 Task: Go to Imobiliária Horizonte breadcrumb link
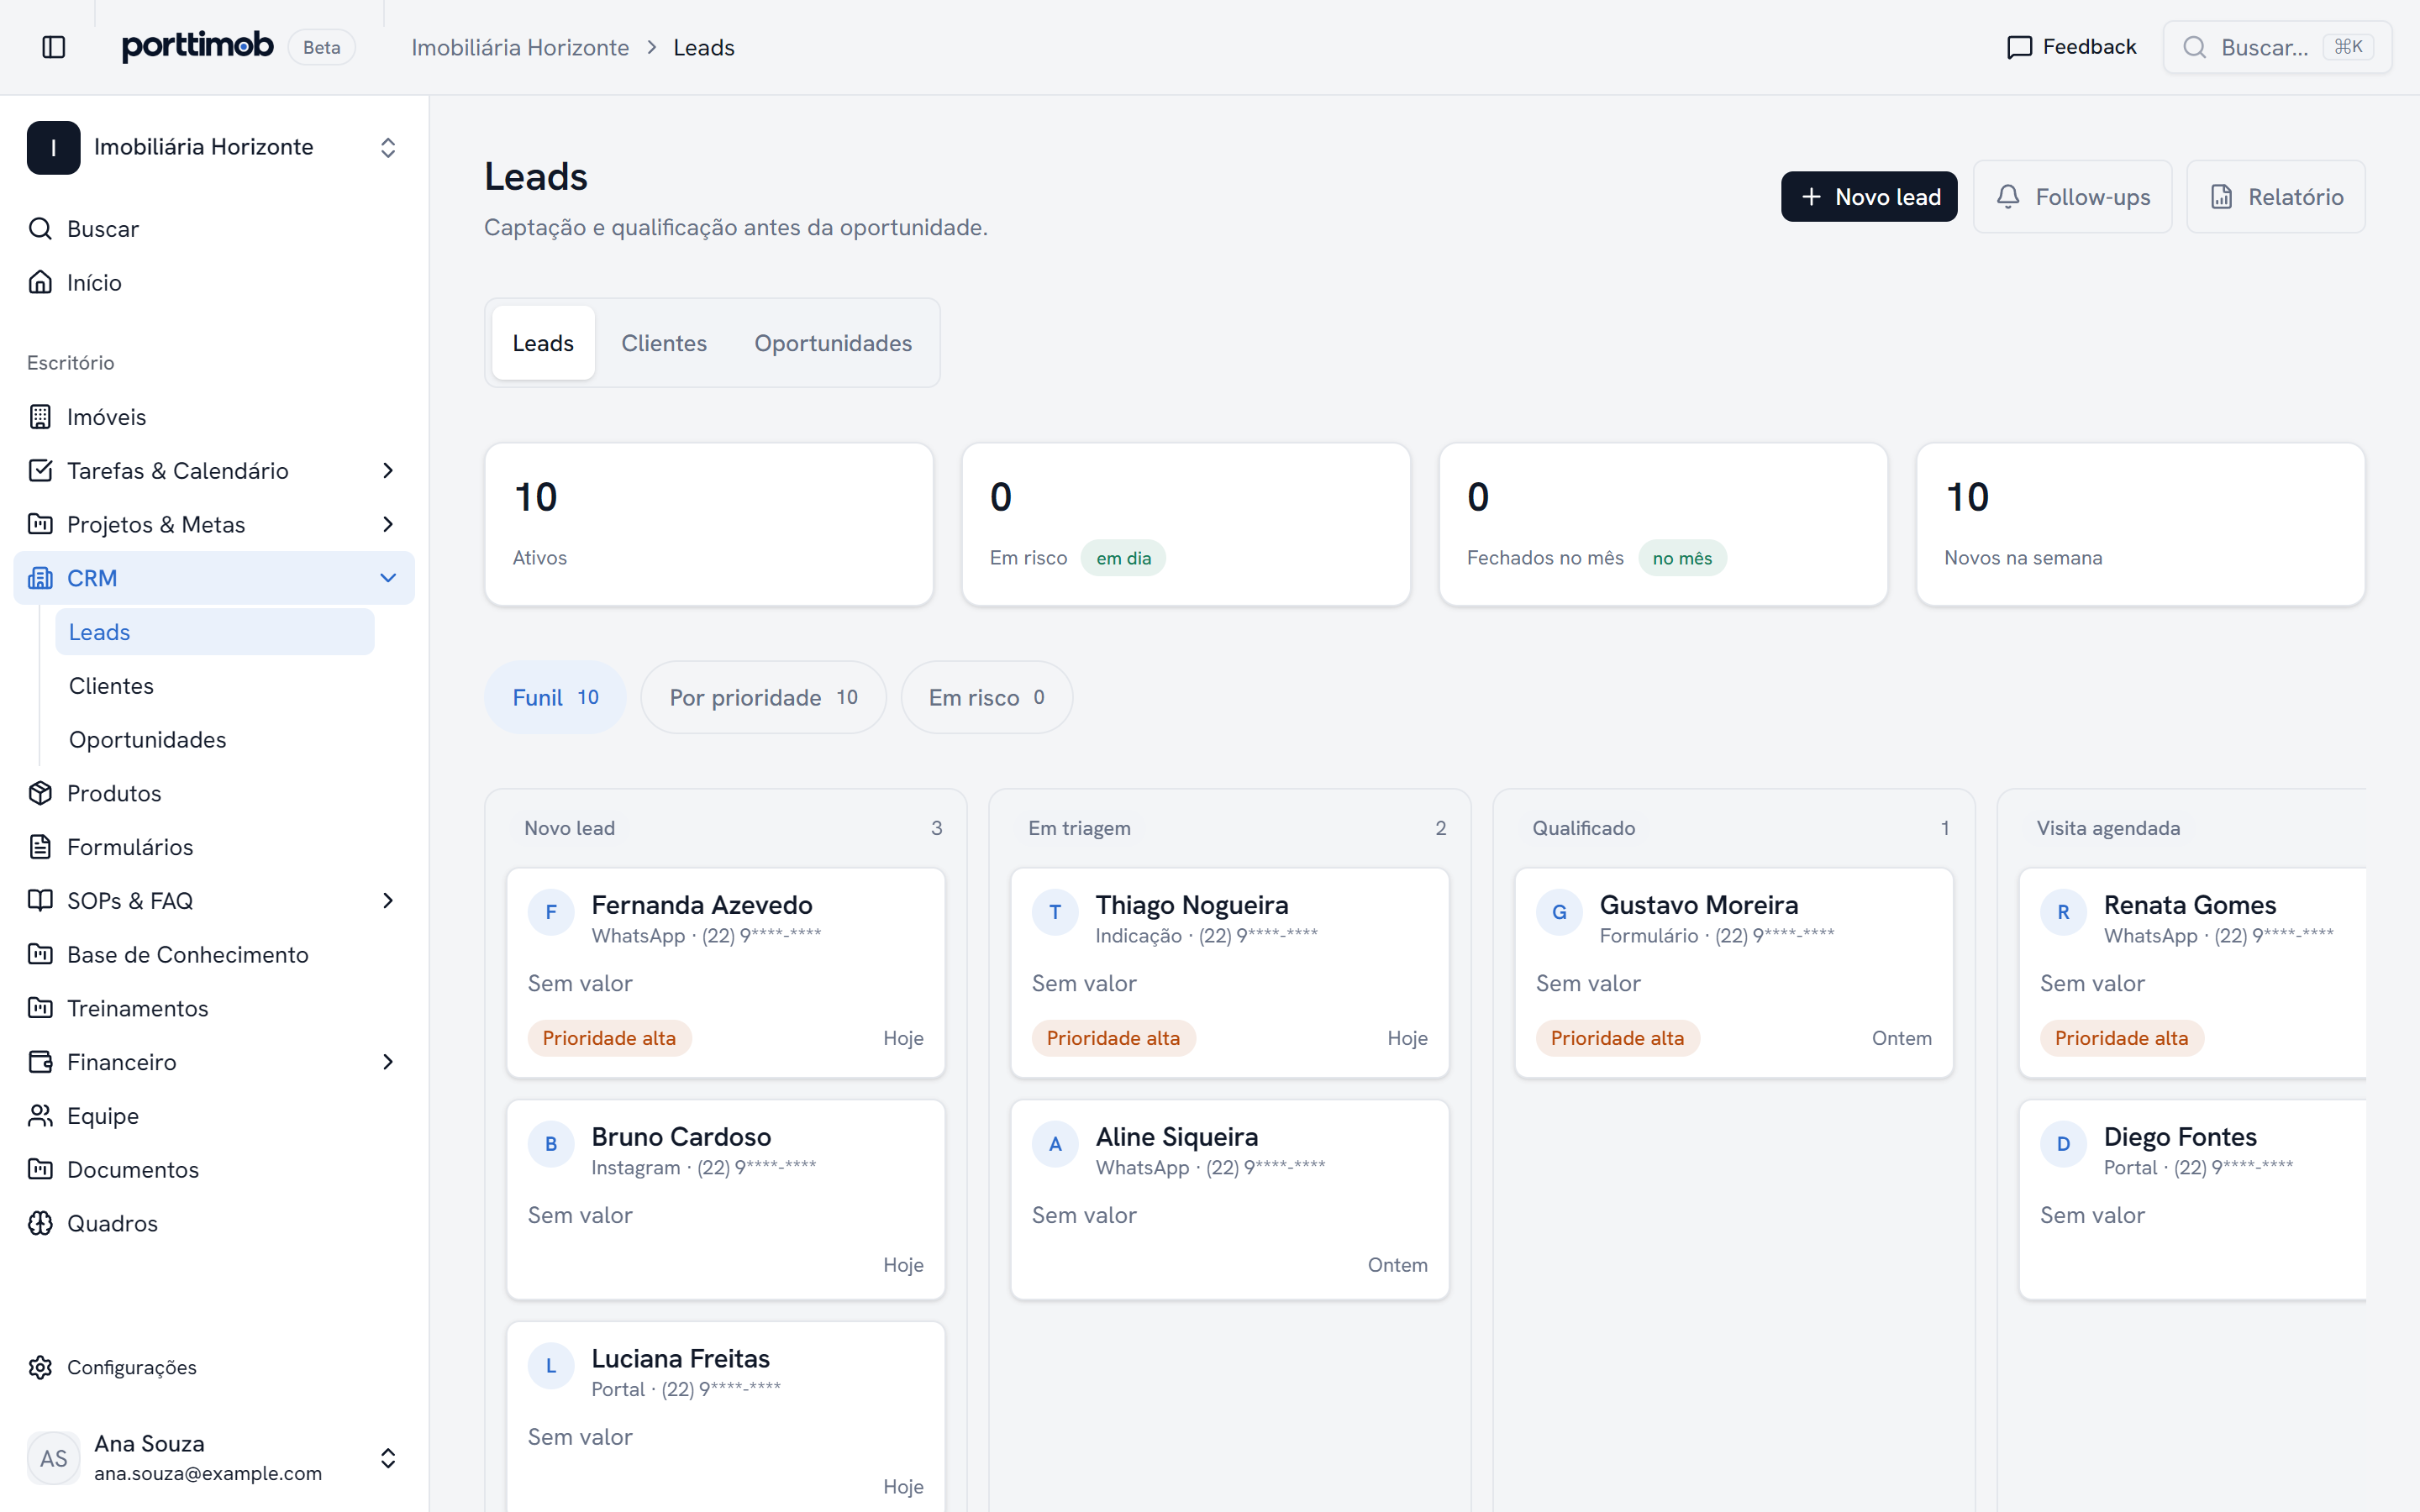tap(520, 47)
